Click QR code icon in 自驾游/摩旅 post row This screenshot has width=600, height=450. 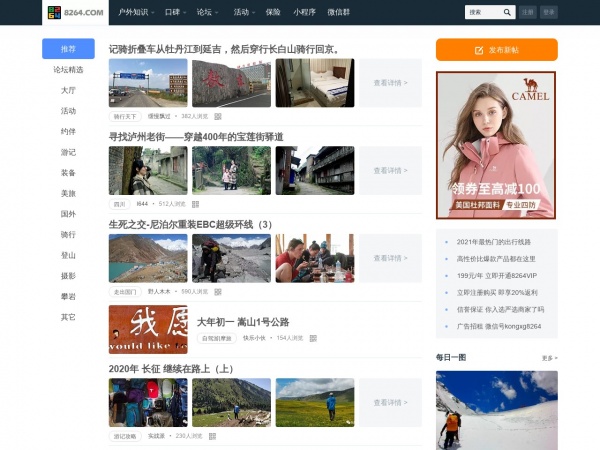(x=313, y=338)
